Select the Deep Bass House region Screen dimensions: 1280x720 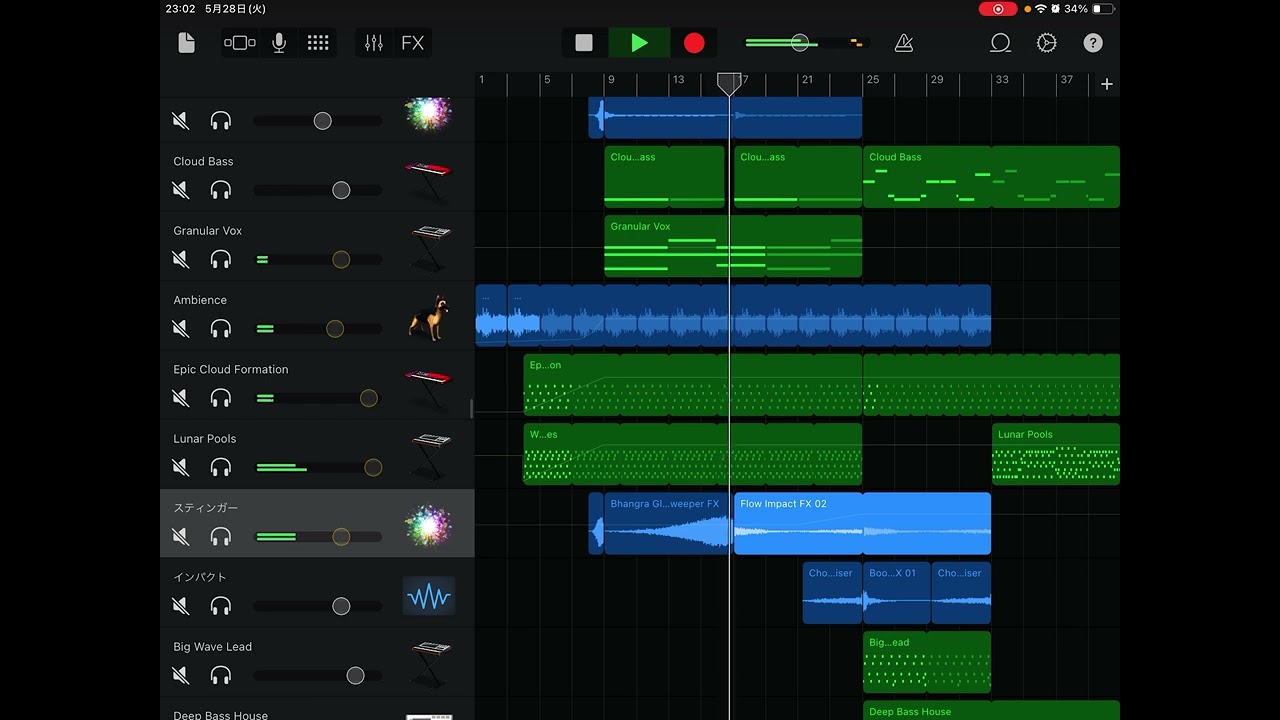pos(991,710)
